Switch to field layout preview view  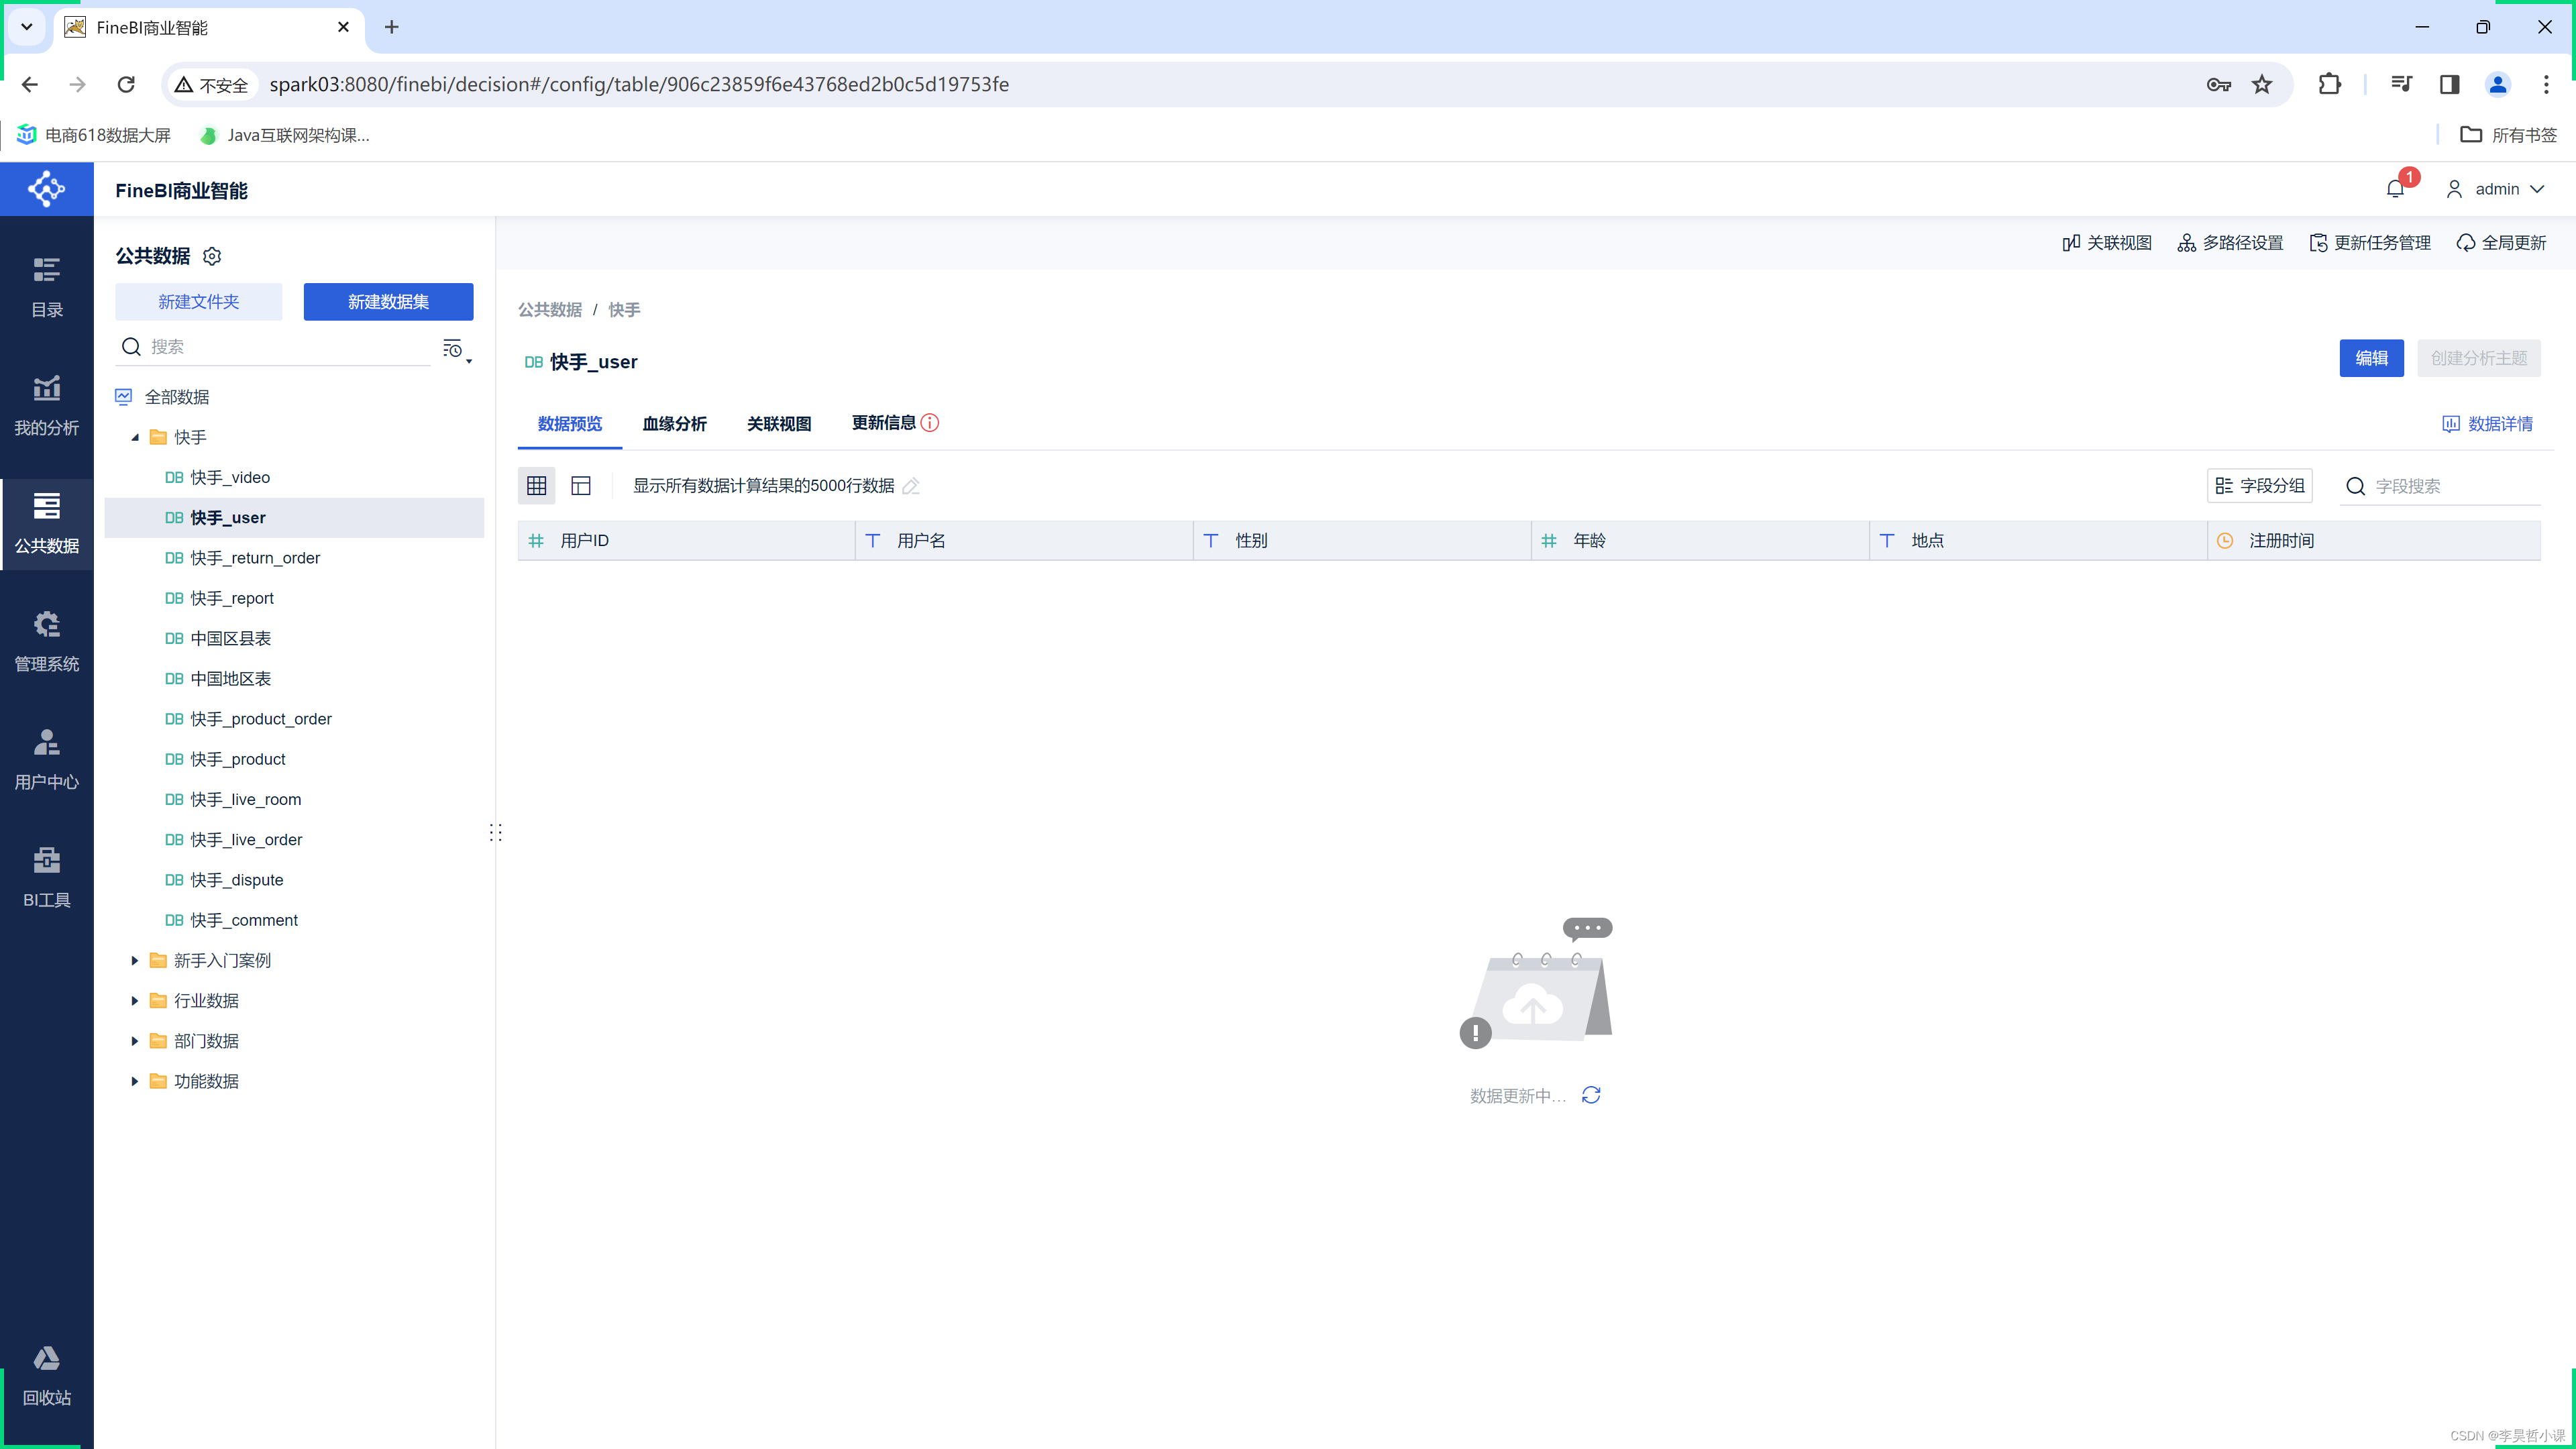pos(581,485)
